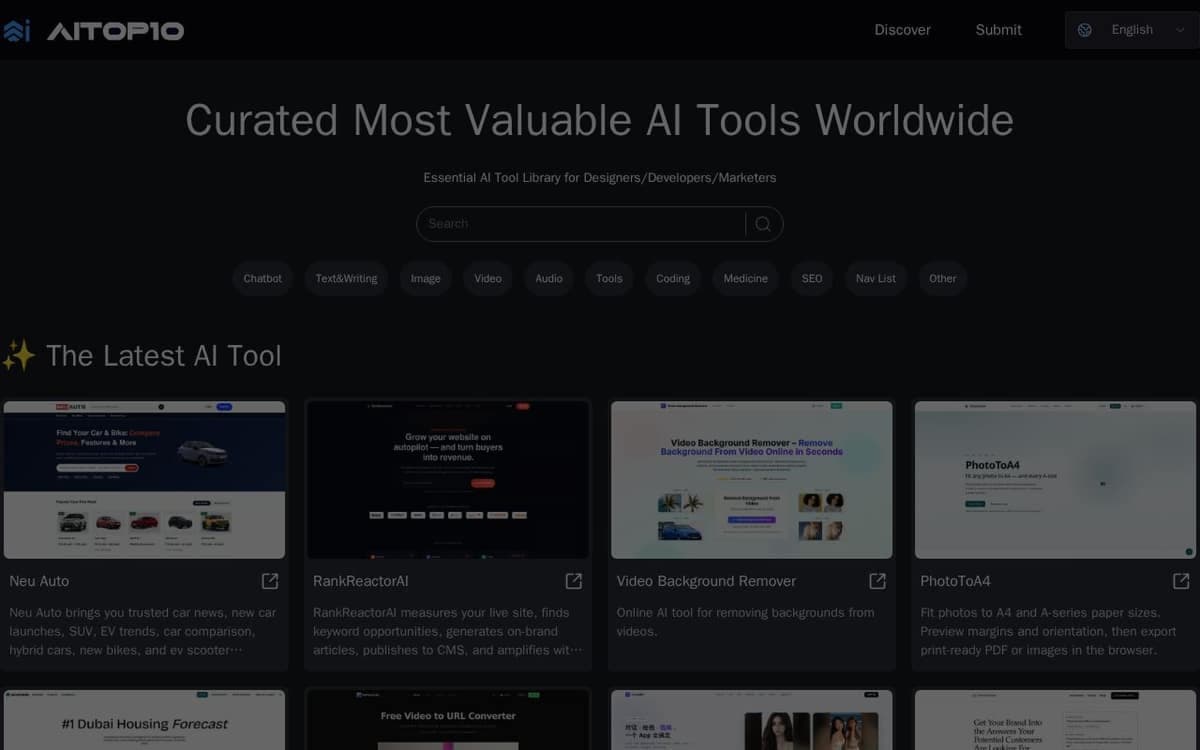Click the AITOP10 logo icon
The width and height of the screenshot is (1200, 750).
(17, 31)
